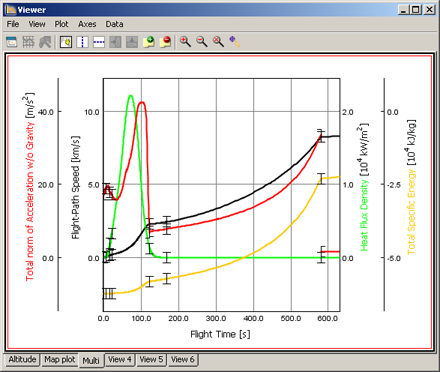440x372 pixels.
Task: Click the reset zoom magnifier icon
Action: (218, 42)
